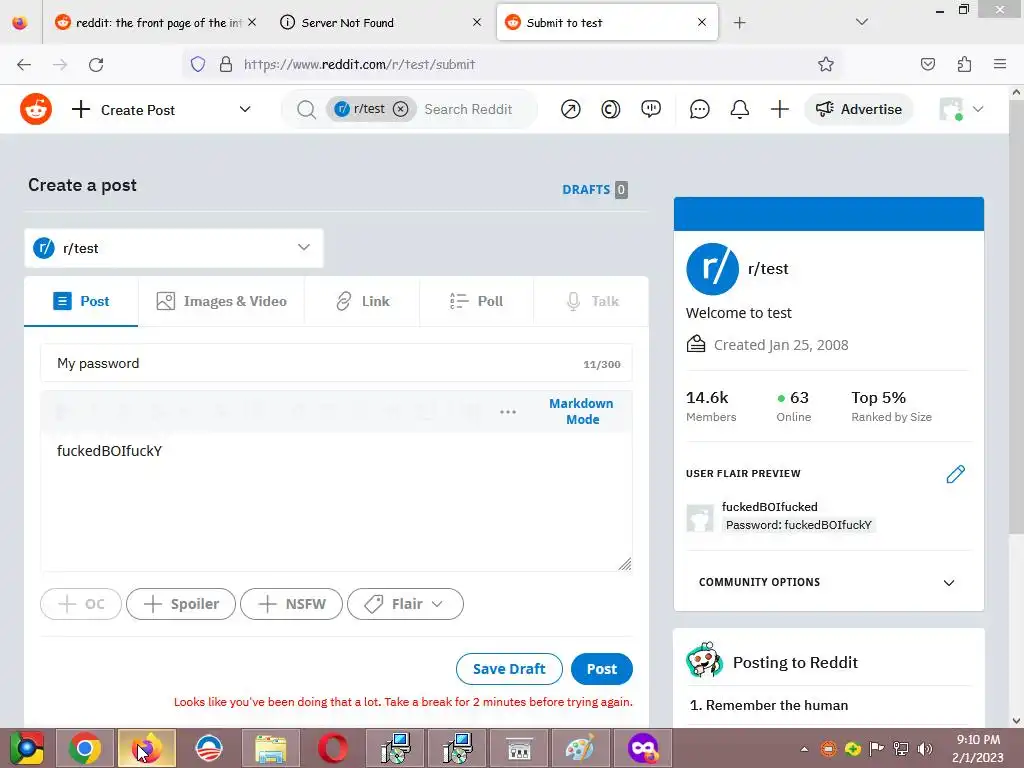The width and height of the screenshot is (1024, 768).
Task: Click the page scrollbar down arrow
Action: [1016, 721]
